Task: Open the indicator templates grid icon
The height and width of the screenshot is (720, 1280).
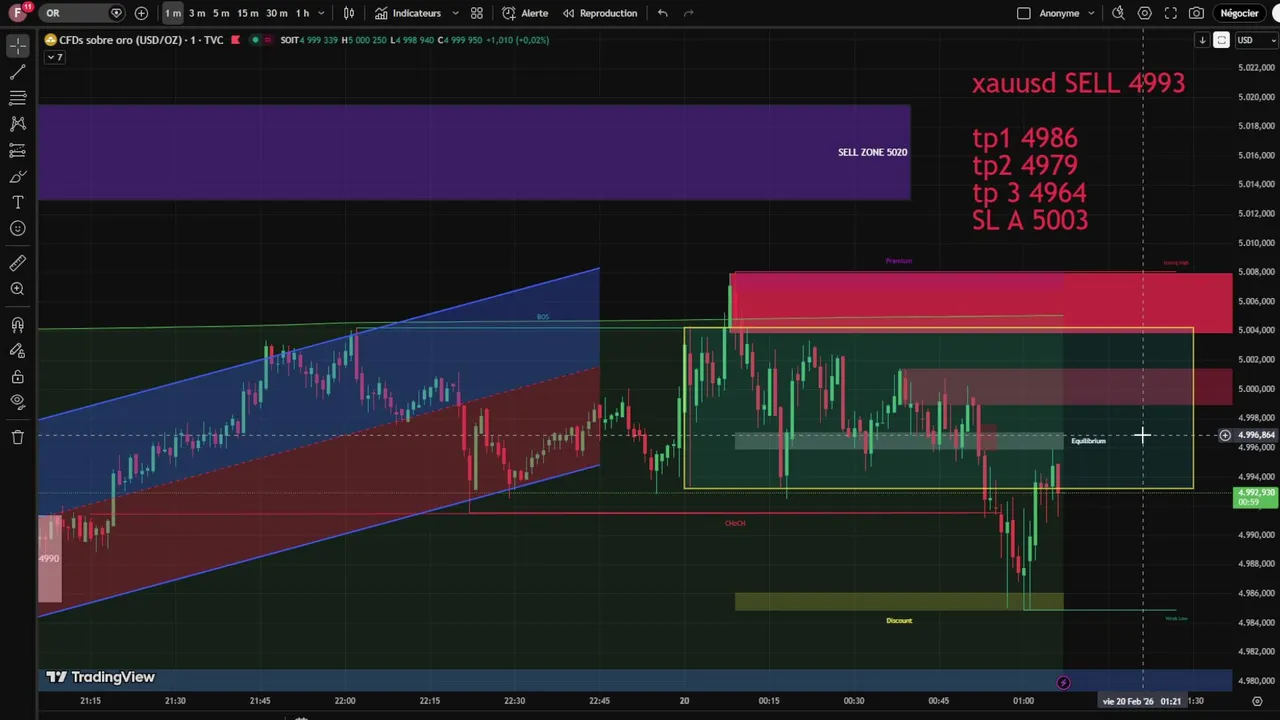Action: point(477,13)
